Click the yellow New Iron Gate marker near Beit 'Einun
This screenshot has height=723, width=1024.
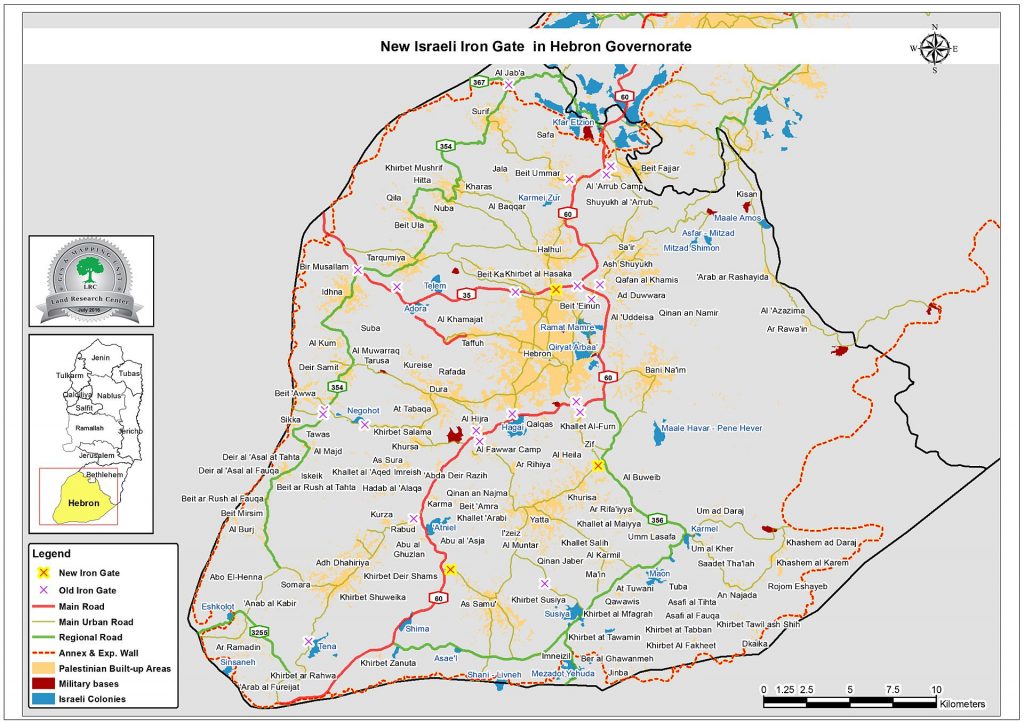556,290
